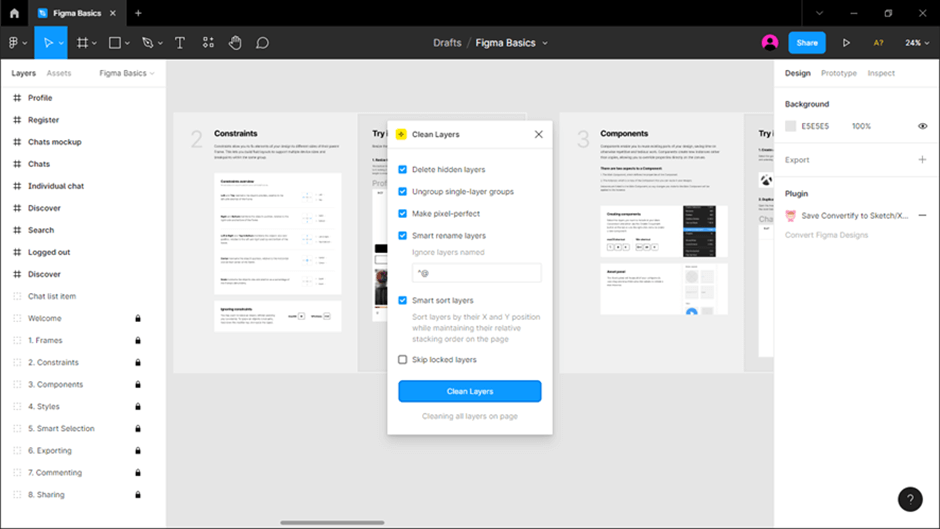940x529 pixels.
Task: Toggle the Smart rename layers checkbox
Action: [402, 236]
